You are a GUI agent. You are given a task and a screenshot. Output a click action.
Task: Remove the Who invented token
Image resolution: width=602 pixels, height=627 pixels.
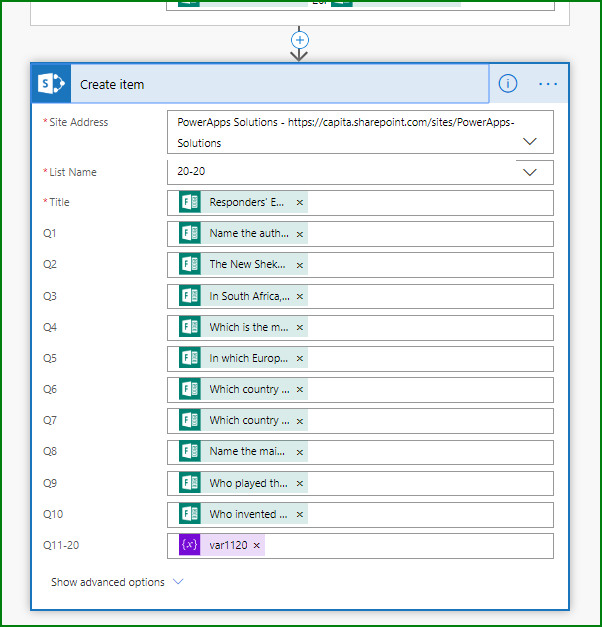tap(300, 515)
